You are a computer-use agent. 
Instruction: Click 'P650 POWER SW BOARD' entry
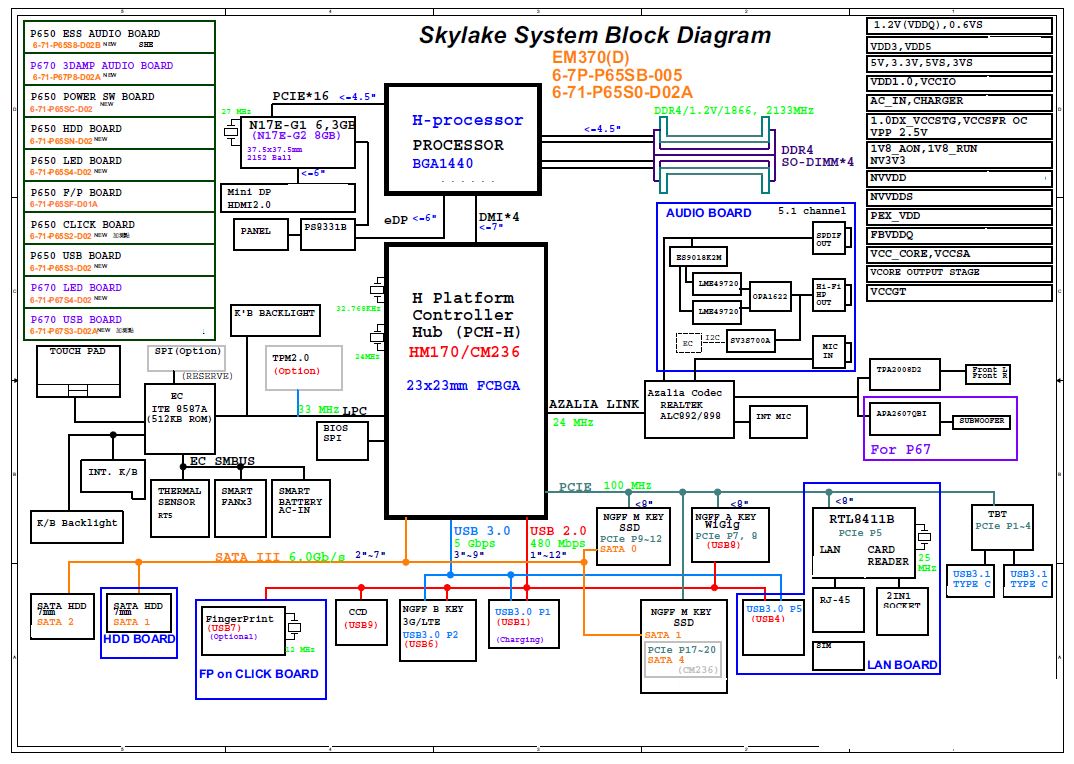click(119, 101)
